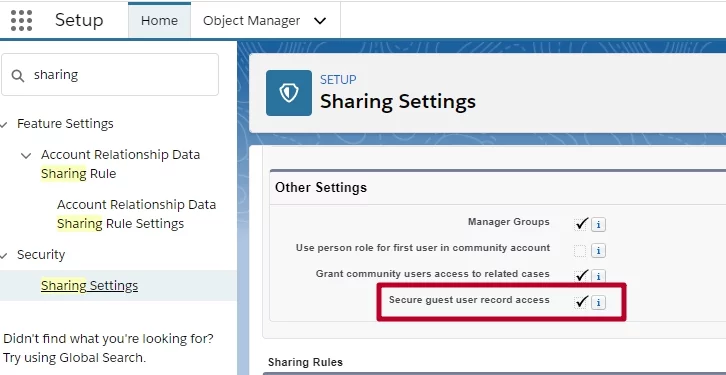The height and width of the screenshot is (375, 726).
Task: Click the Try using Global Search text
Action: [x=74, y=358]
